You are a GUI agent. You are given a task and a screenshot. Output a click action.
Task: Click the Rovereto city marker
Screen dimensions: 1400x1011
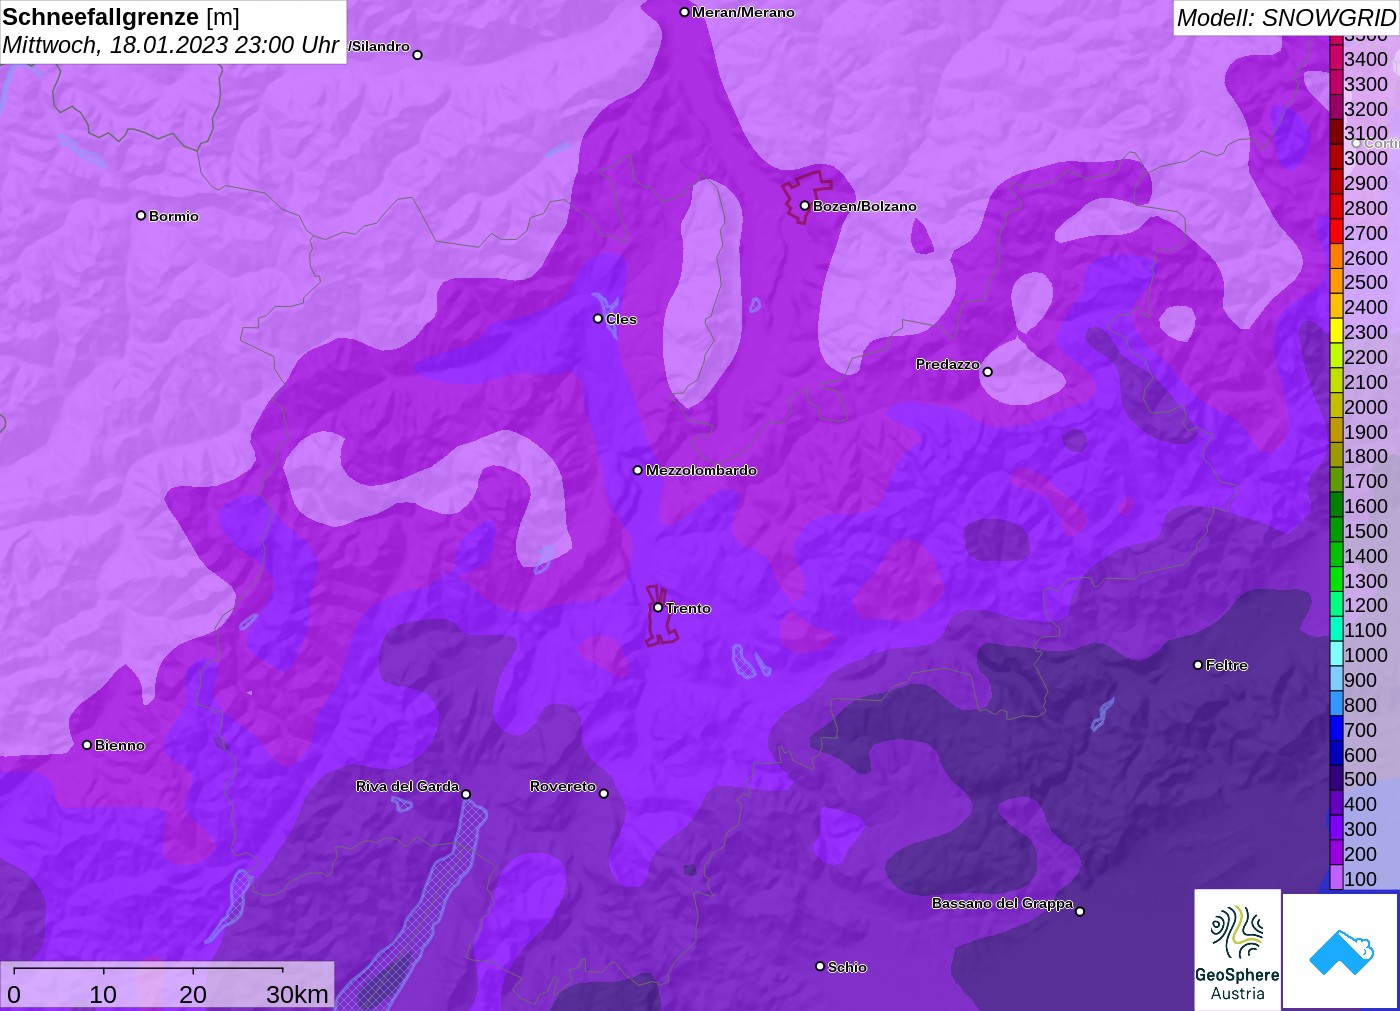point(604,794)
